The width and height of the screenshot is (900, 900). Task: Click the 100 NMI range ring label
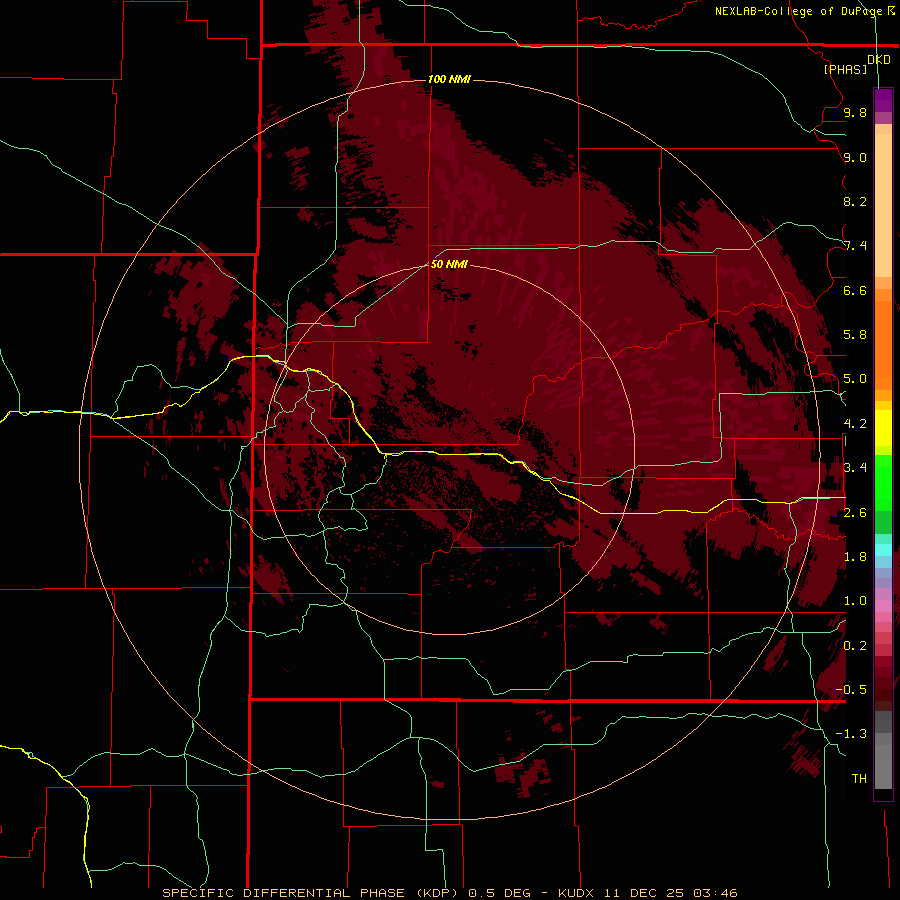tap(449, 79)
